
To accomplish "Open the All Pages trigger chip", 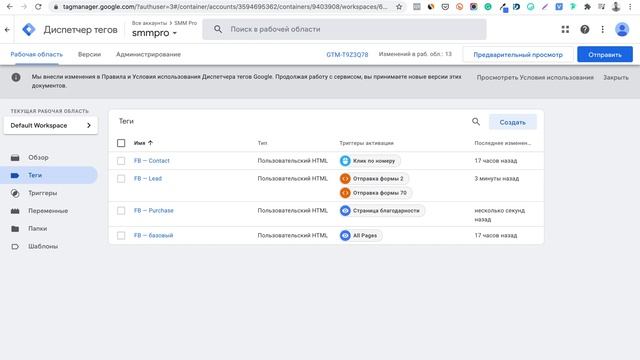I will click(361, 236).
